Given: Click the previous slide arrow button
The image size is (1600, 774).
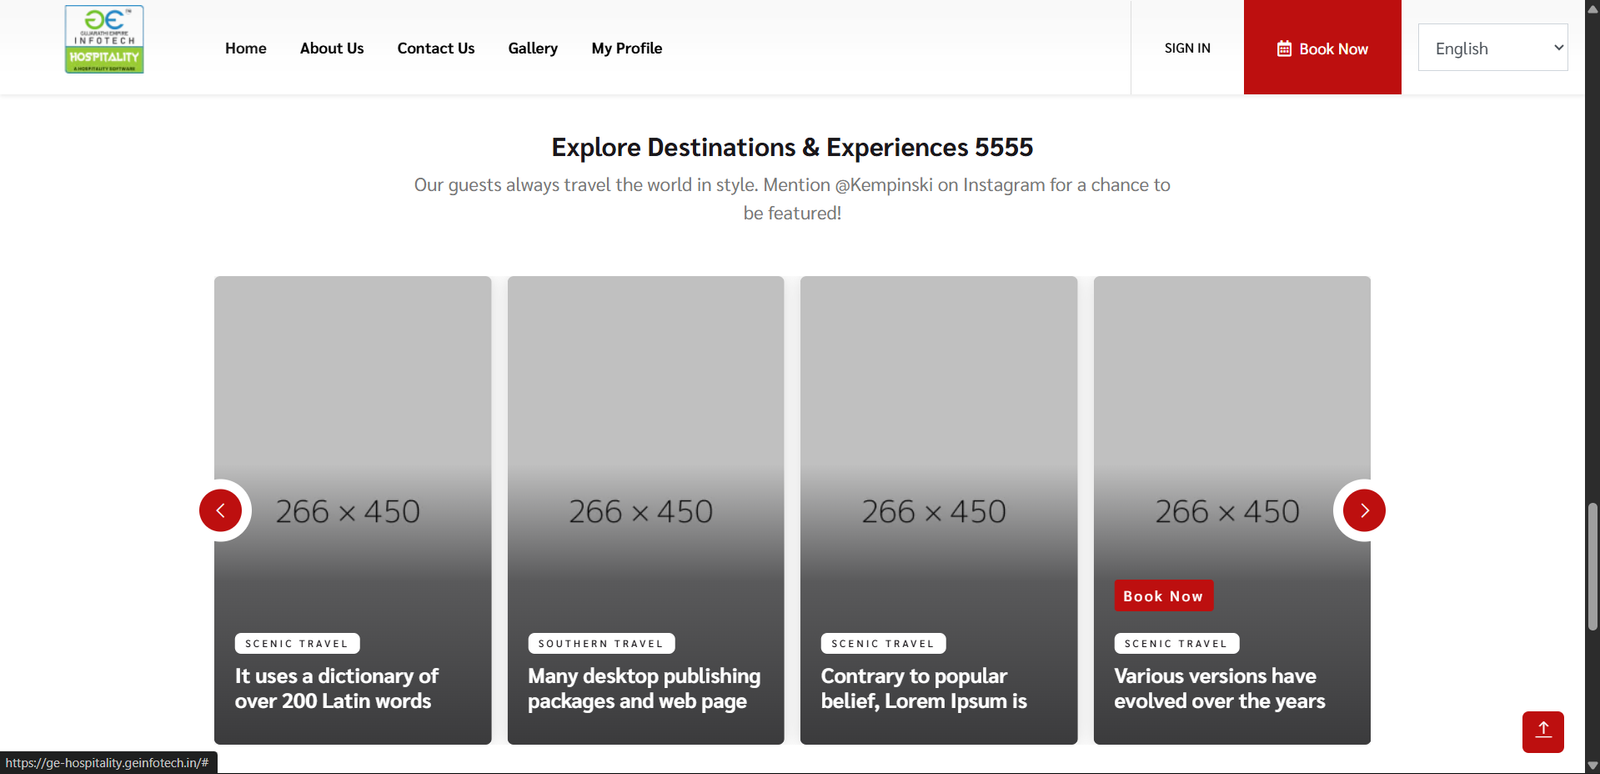Looking at the screenshot, I should tap(220, 510).
